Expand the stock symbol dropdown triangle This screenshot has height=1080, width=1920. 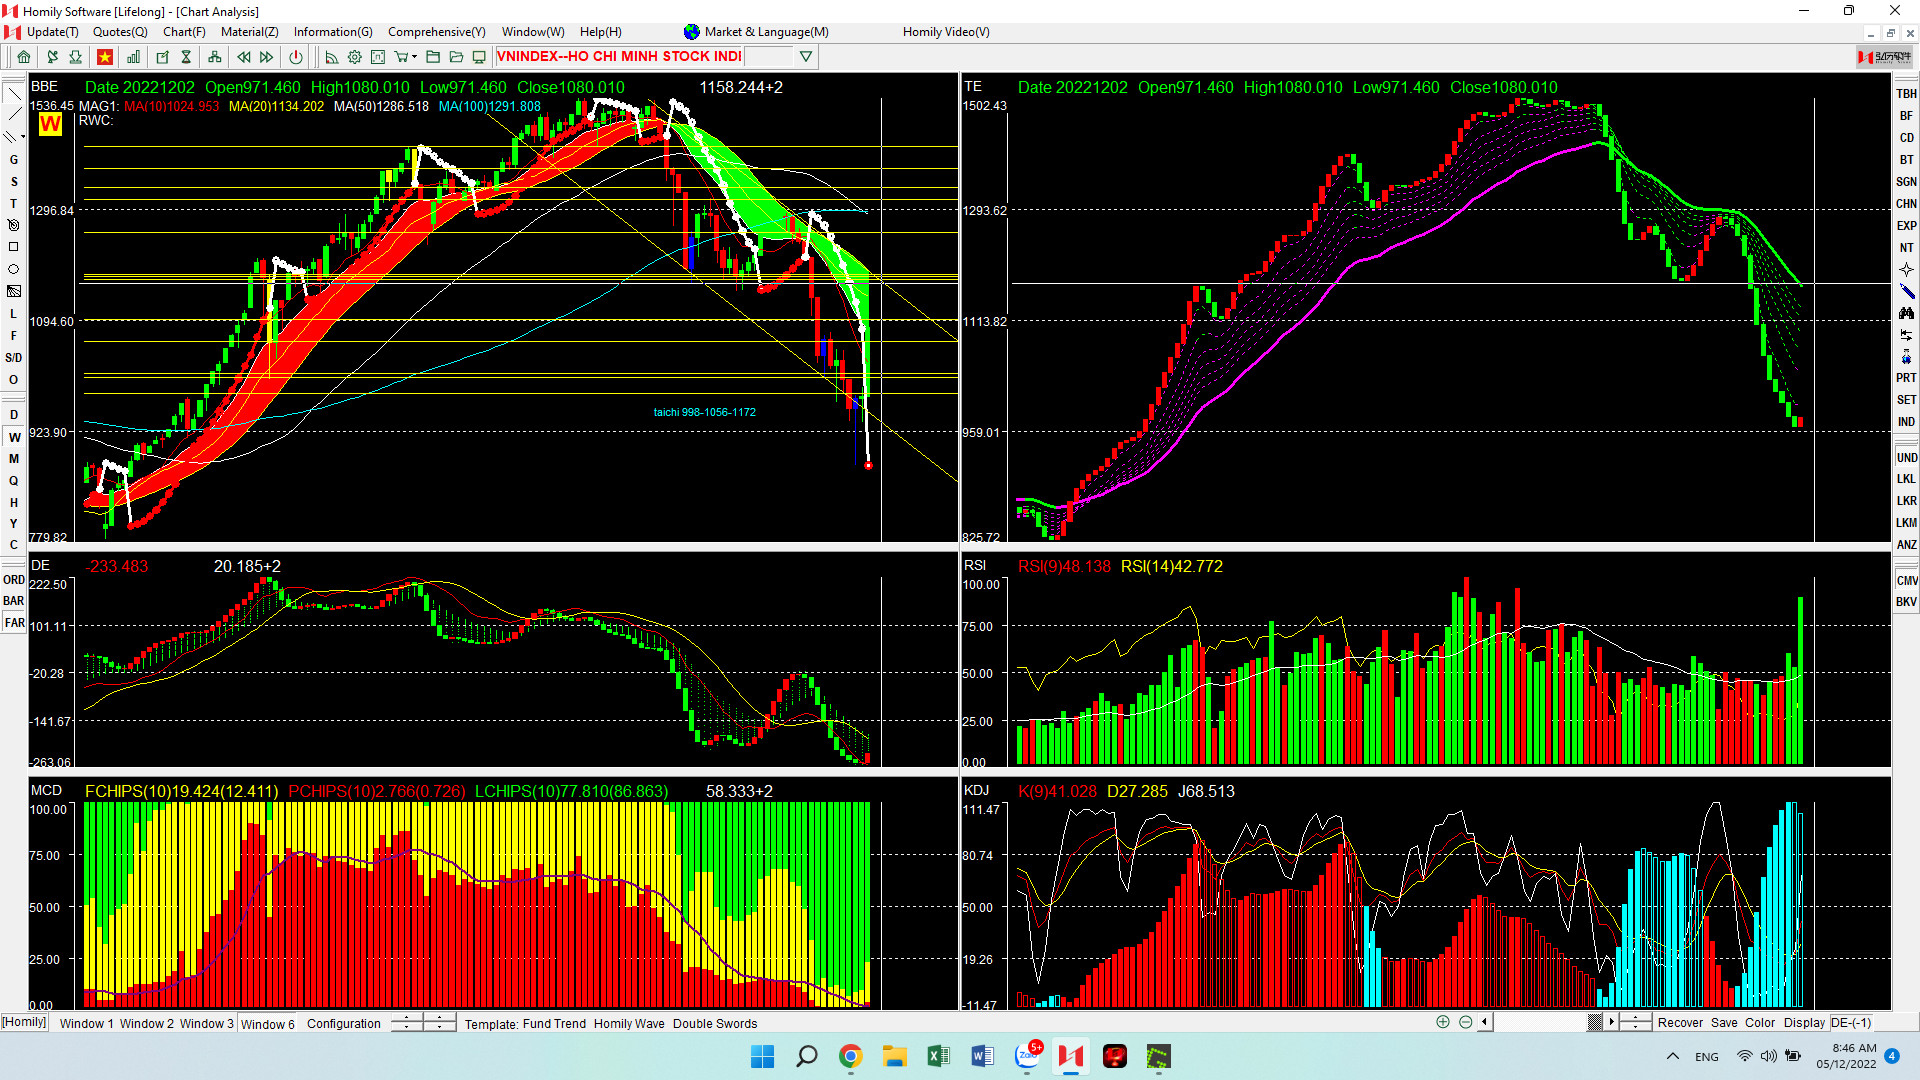click(x=806, y=57)
